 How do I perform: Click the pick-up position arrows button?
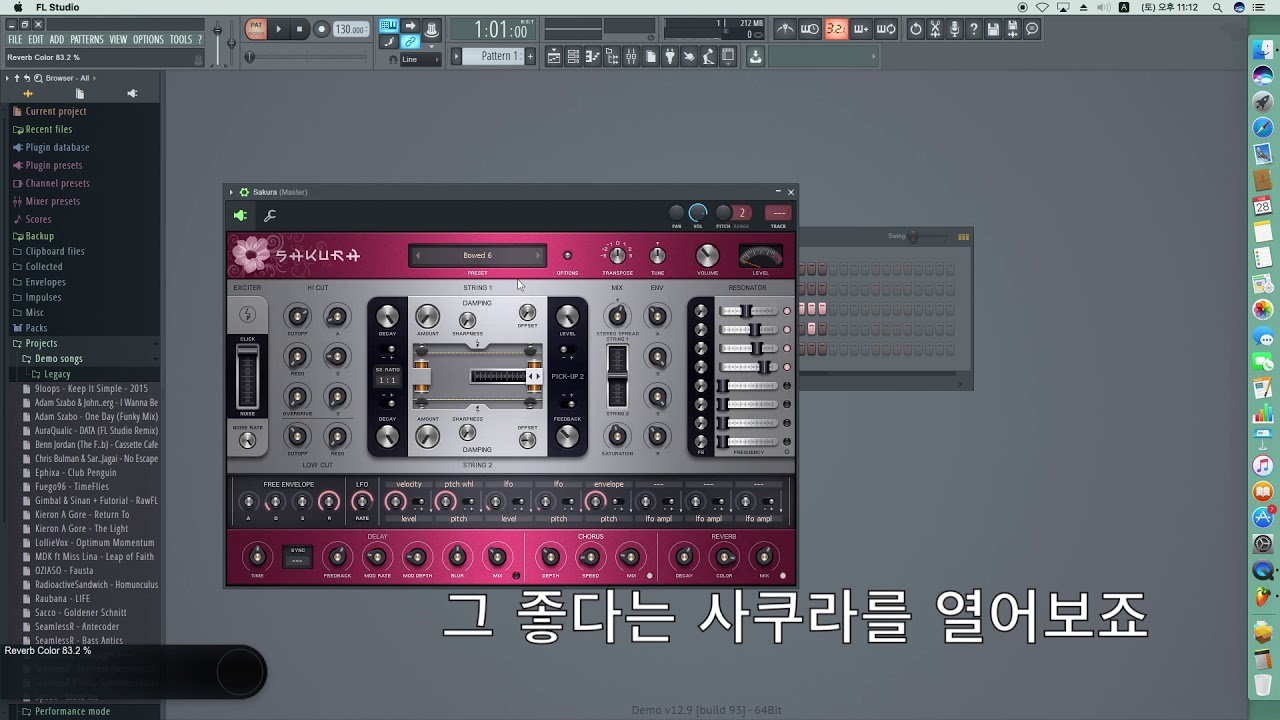[x=535, y=376]
